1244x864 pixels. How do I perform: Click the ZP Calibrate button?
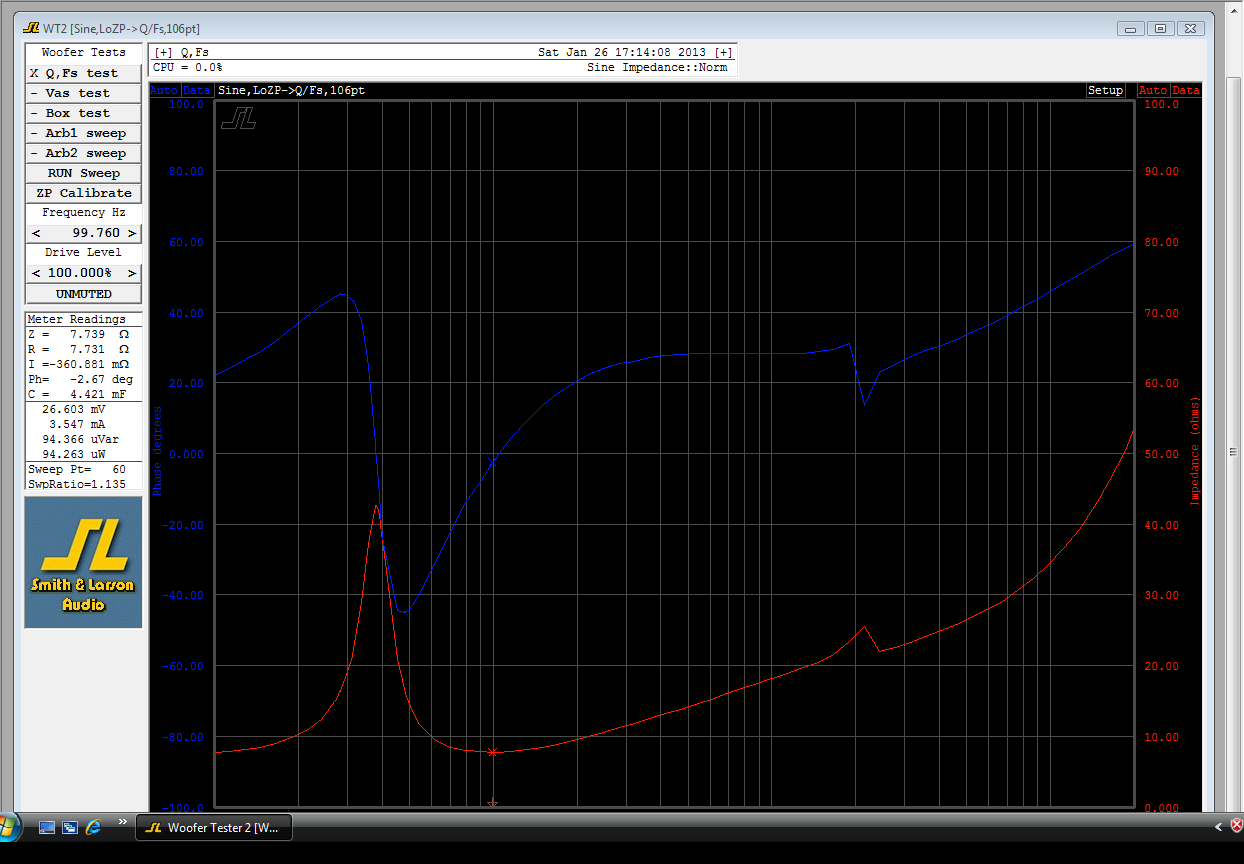pyautogui.click(x=83, y=193)
